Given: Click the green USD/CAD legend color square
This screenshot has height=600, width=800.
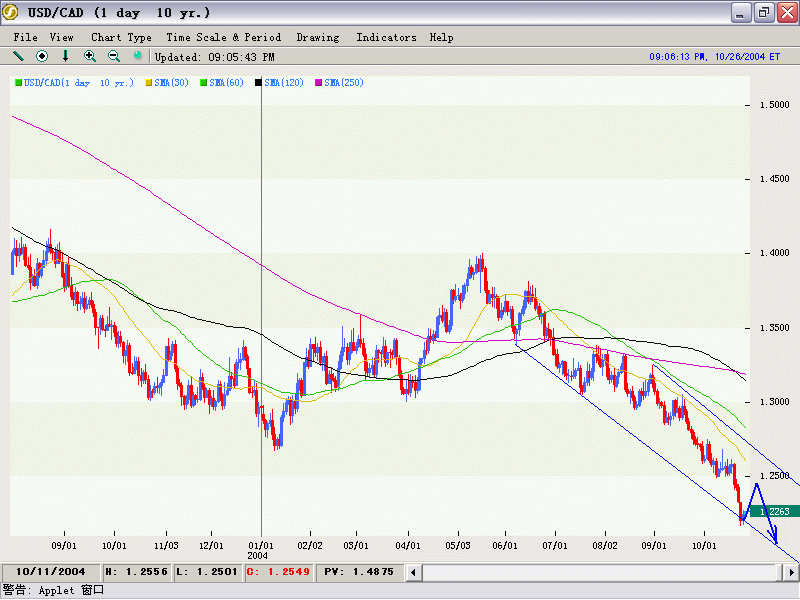Looking at the screenshot, I should (x=18, y=82).
